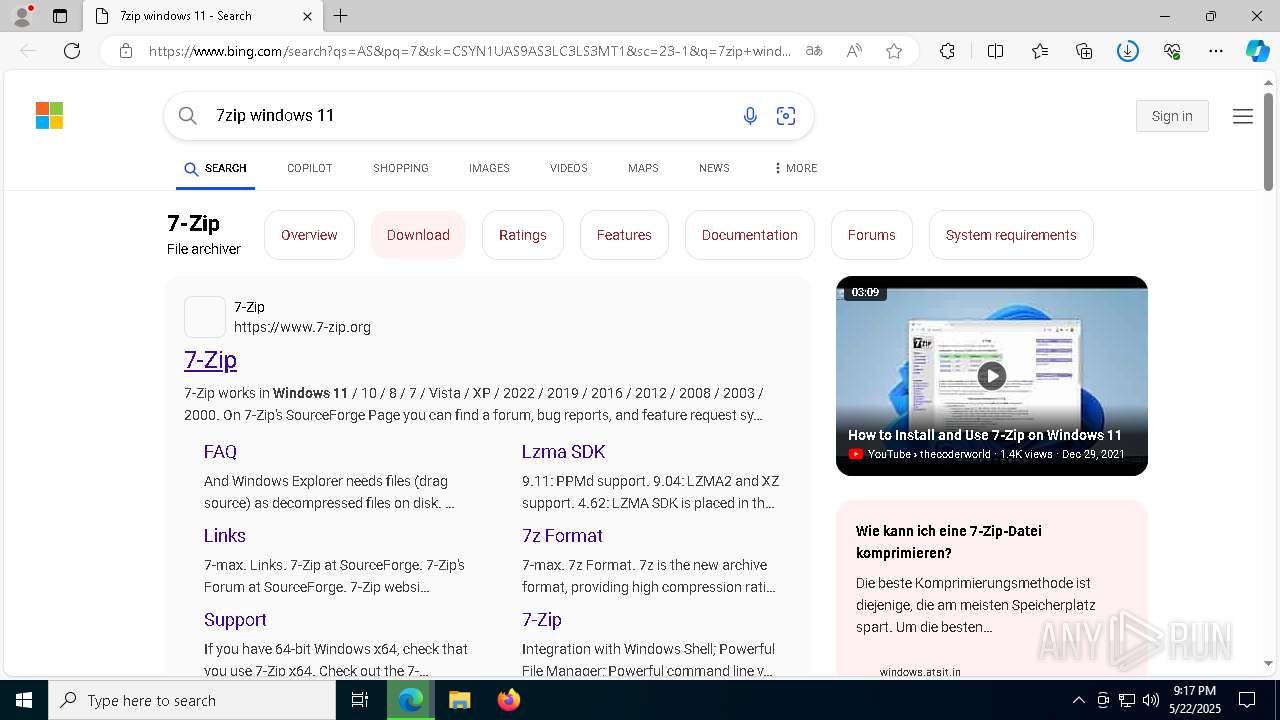Reload the current page
Image resolution: width=1280 pixels, height=720 pixels.
72,51
